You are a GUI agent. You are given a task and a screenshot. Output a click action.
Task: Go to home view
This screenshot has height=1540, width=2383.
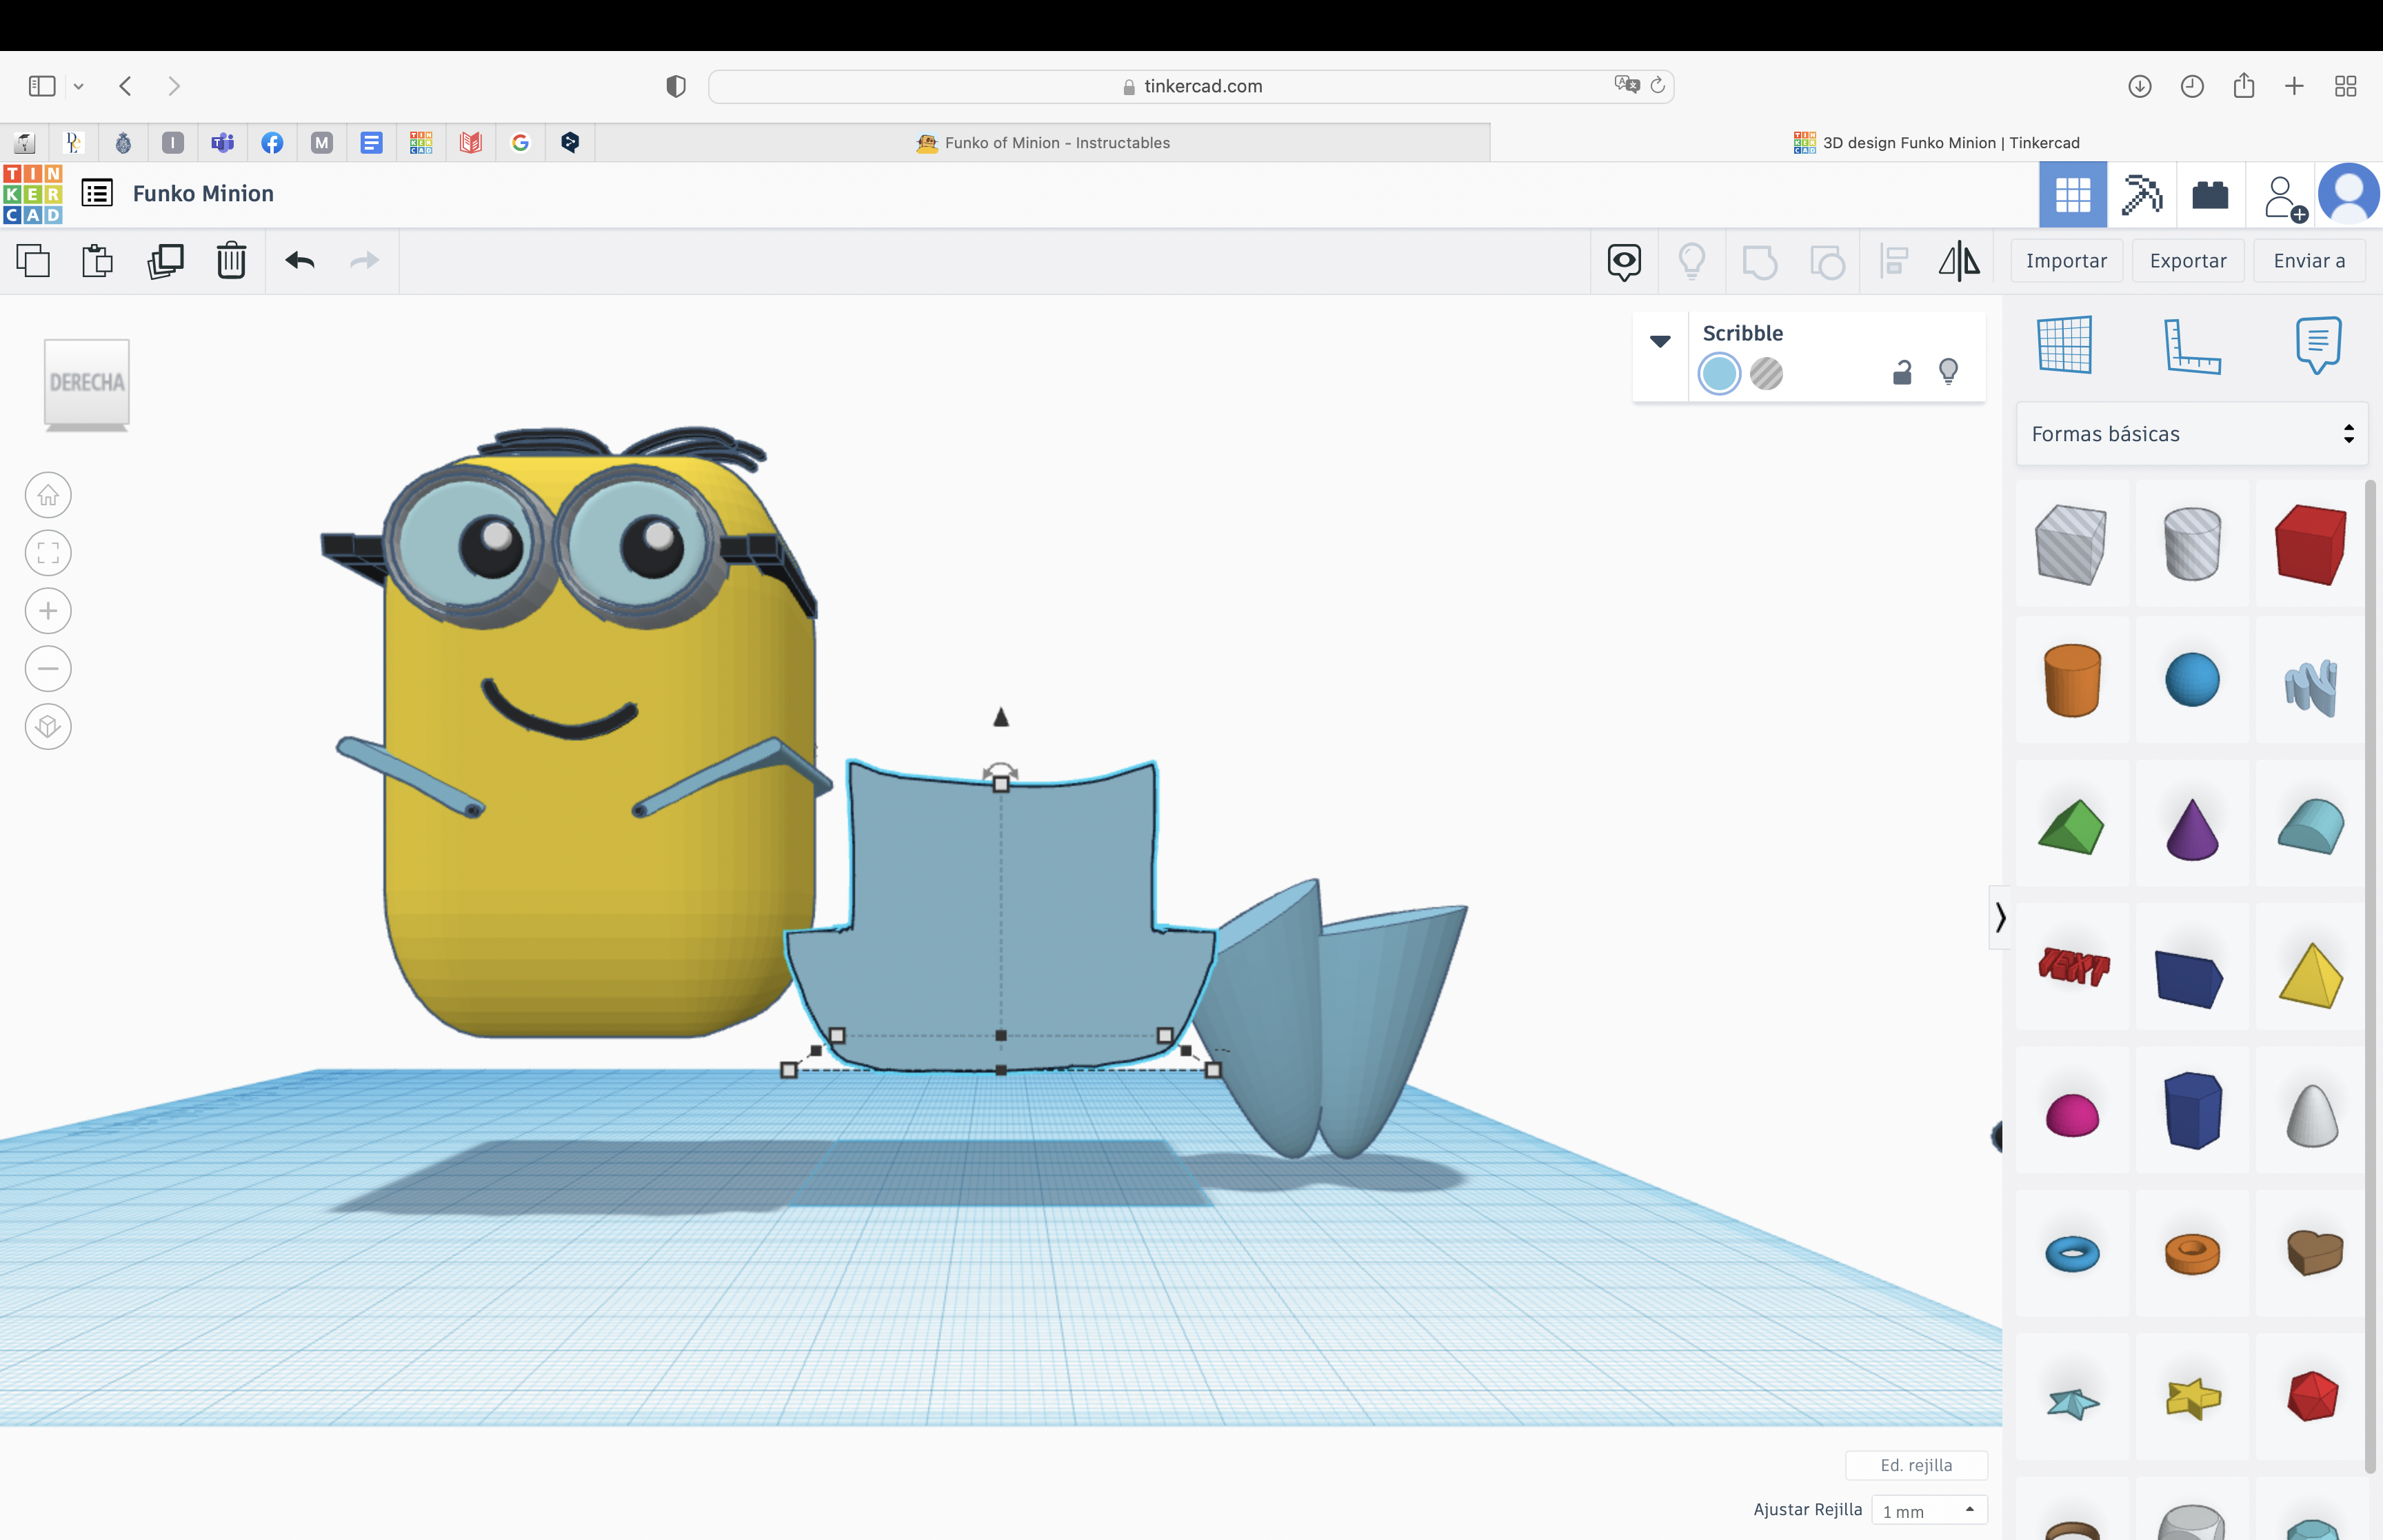click(x=48, y=495)
